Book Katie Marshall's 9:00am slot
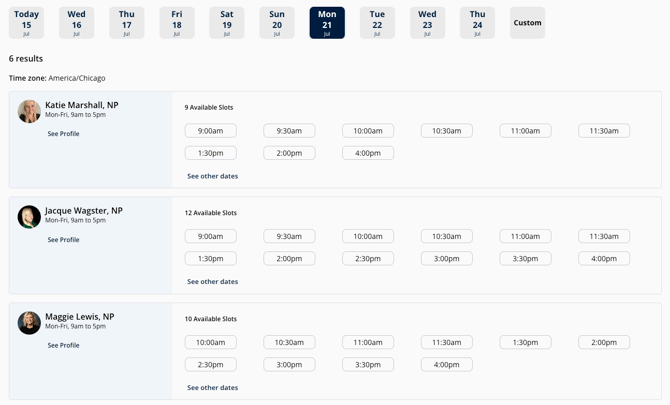 click(x=210, y=131)
